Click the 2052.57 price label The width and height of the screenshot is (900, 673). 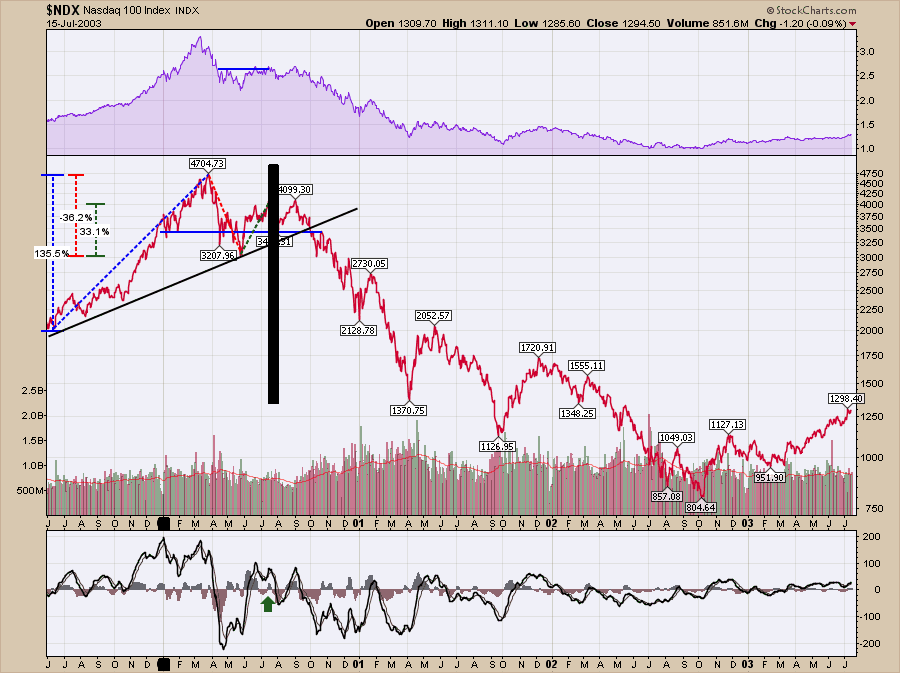click(x=433, y=316)
